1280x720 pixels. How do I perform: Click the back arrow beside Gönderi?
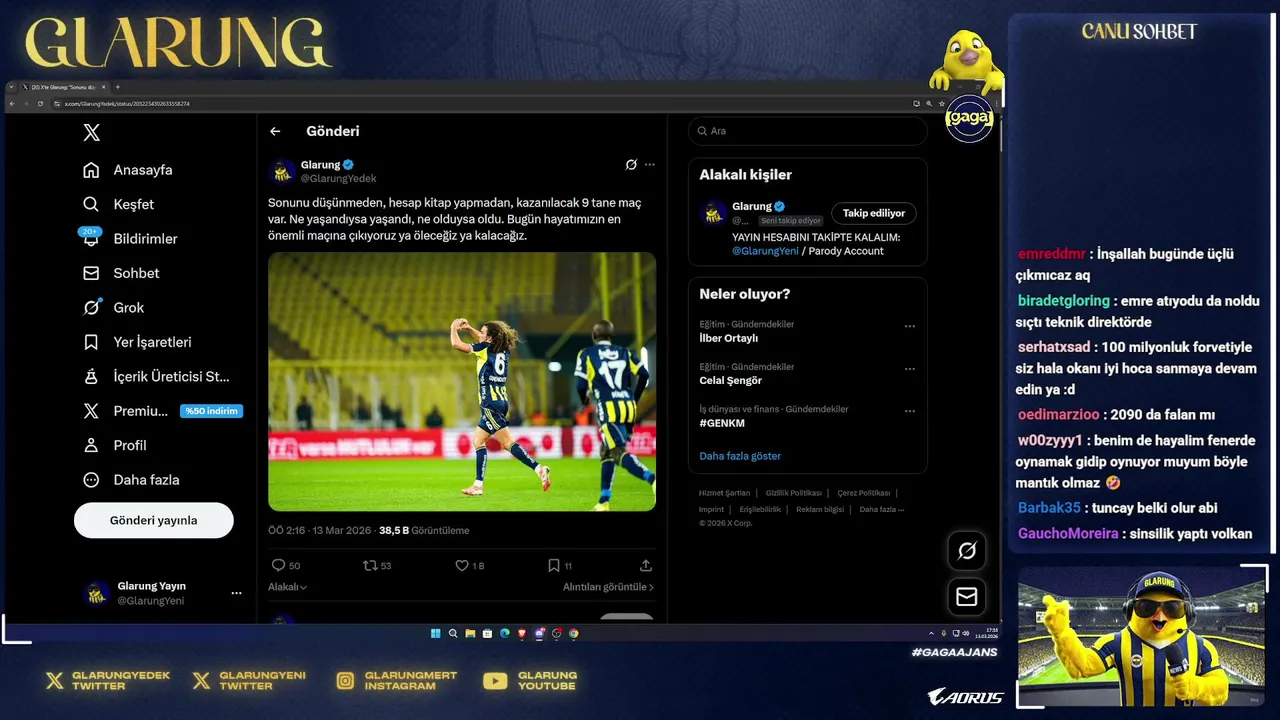pos(275,131)
